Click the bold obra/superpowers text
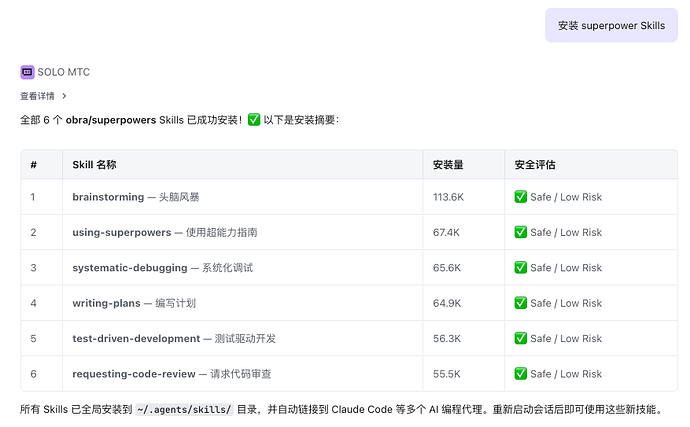690x427 pixels. click(111, 120)
